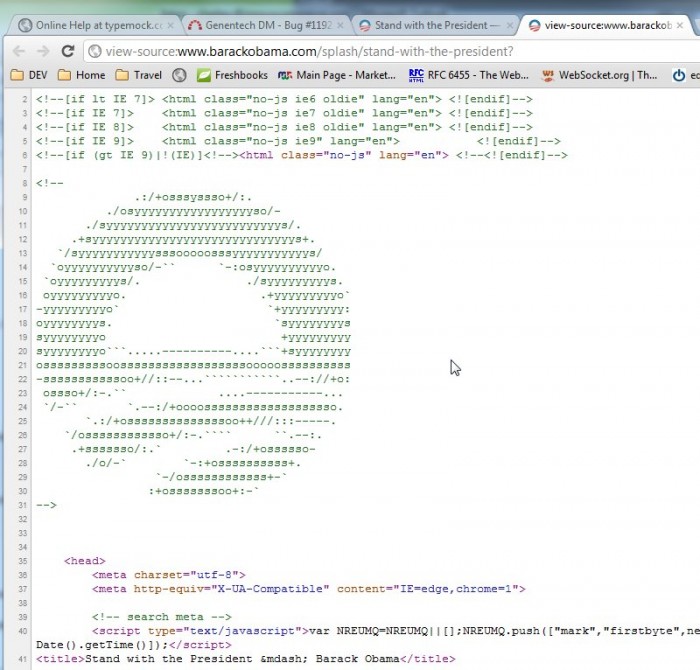
Task: Focus the address bar URL field
Action: click(x=393, y=52)
